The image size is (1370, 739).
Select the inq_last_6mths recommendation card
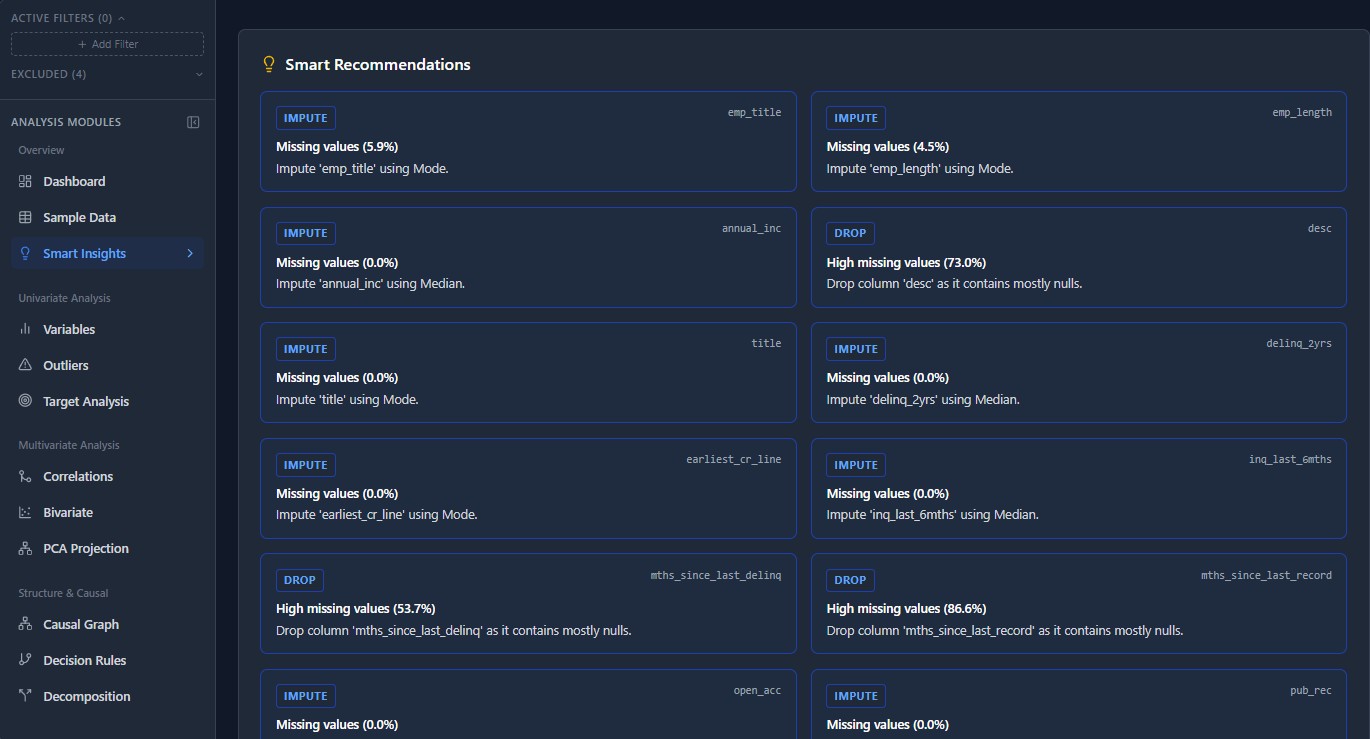point(1078,488)
